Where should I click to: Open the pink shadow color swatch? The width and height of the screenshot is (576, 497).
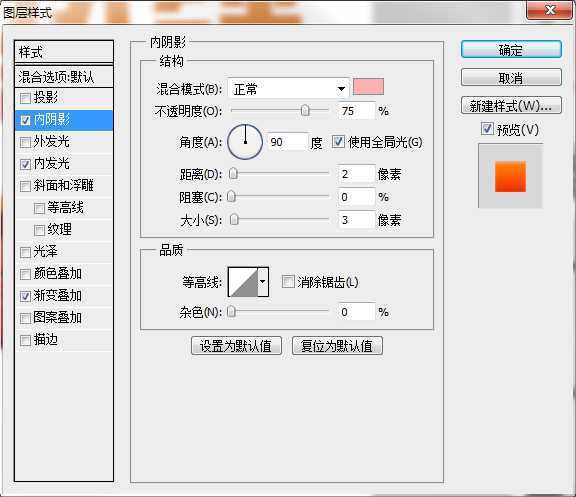[x=368, y=87]
